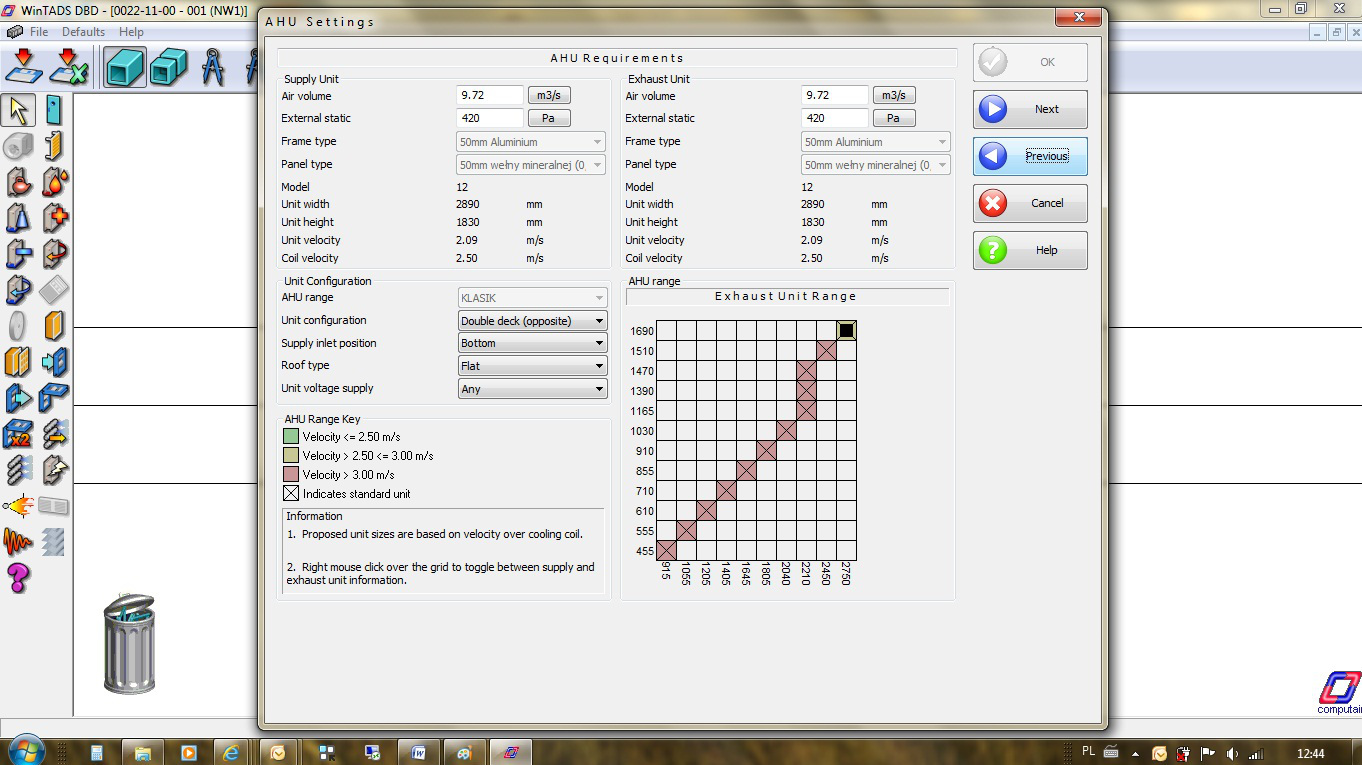This screenshot has height=765, width=1362.
Task: Choose the drawing compass tool icon
Action: tap(213, 66)
